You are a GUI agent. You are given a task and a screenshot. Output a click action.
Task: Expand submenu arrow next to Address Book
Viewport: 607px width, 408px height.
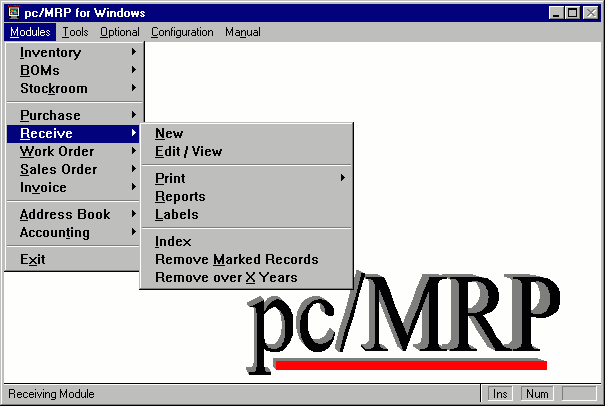click(x=134, y=214)
